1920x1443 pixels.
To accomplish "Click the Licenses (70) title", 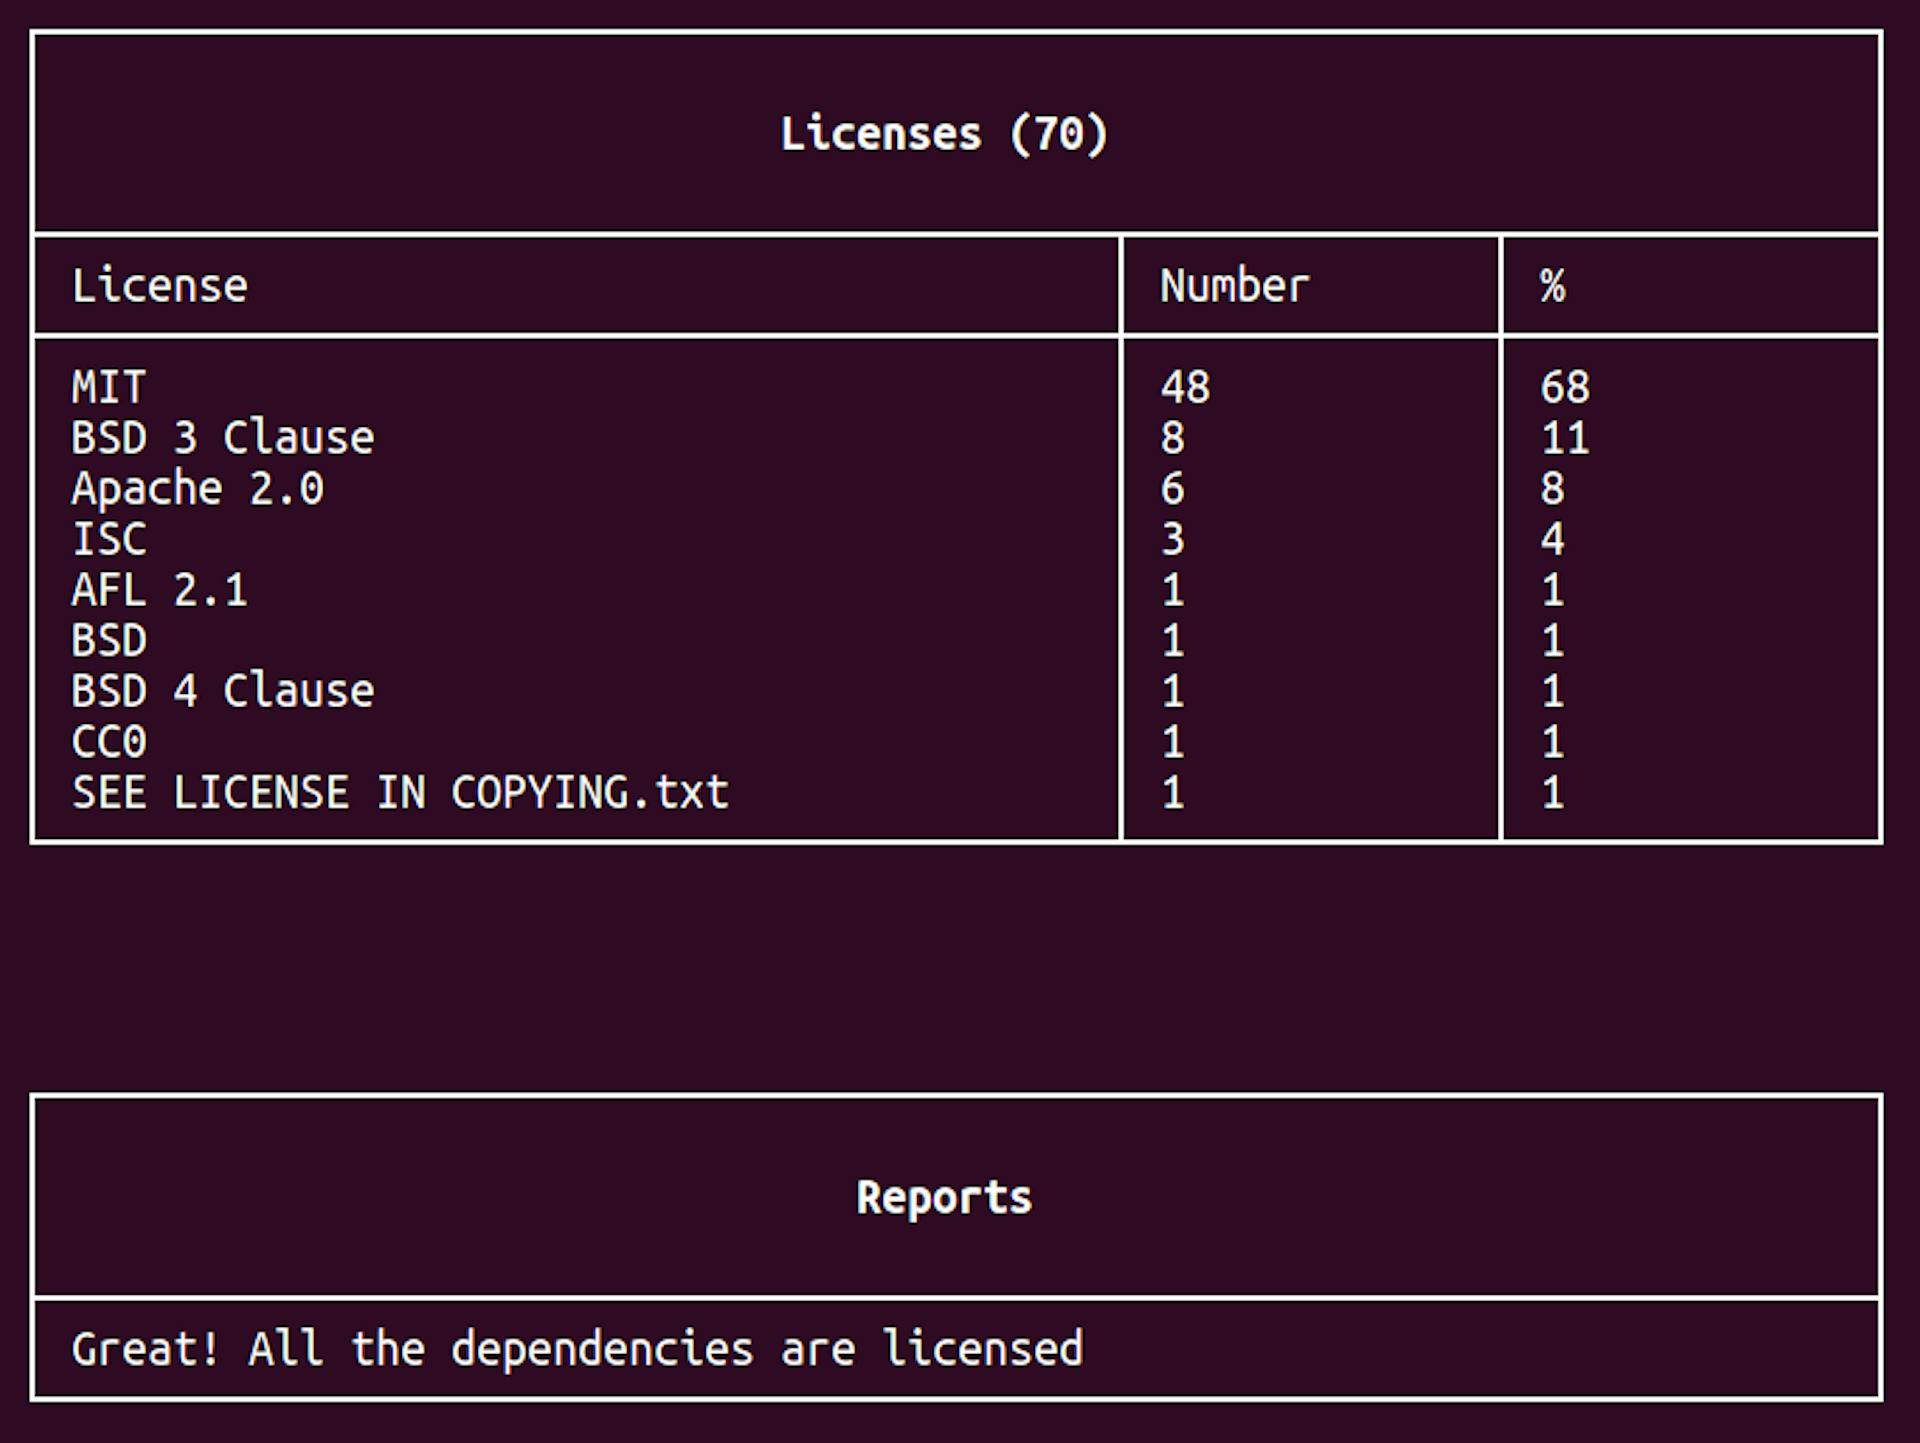I will [943, 134].
